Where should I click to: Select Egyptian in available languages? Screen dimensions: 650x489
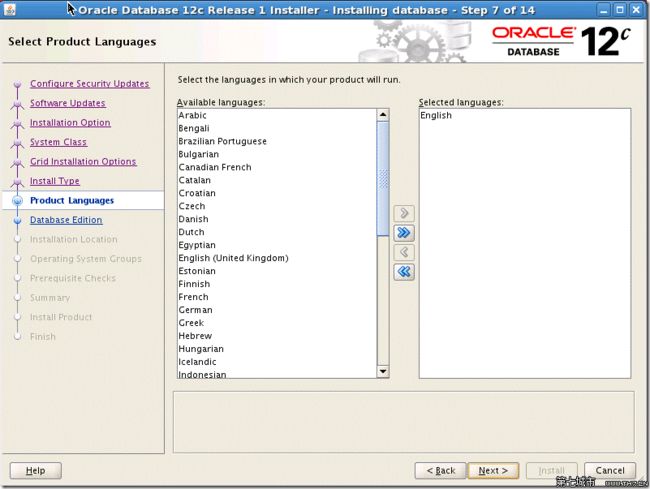276,245
